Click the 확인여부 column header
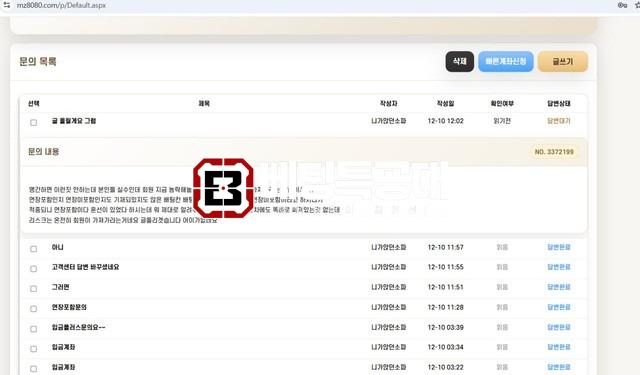 502,104
